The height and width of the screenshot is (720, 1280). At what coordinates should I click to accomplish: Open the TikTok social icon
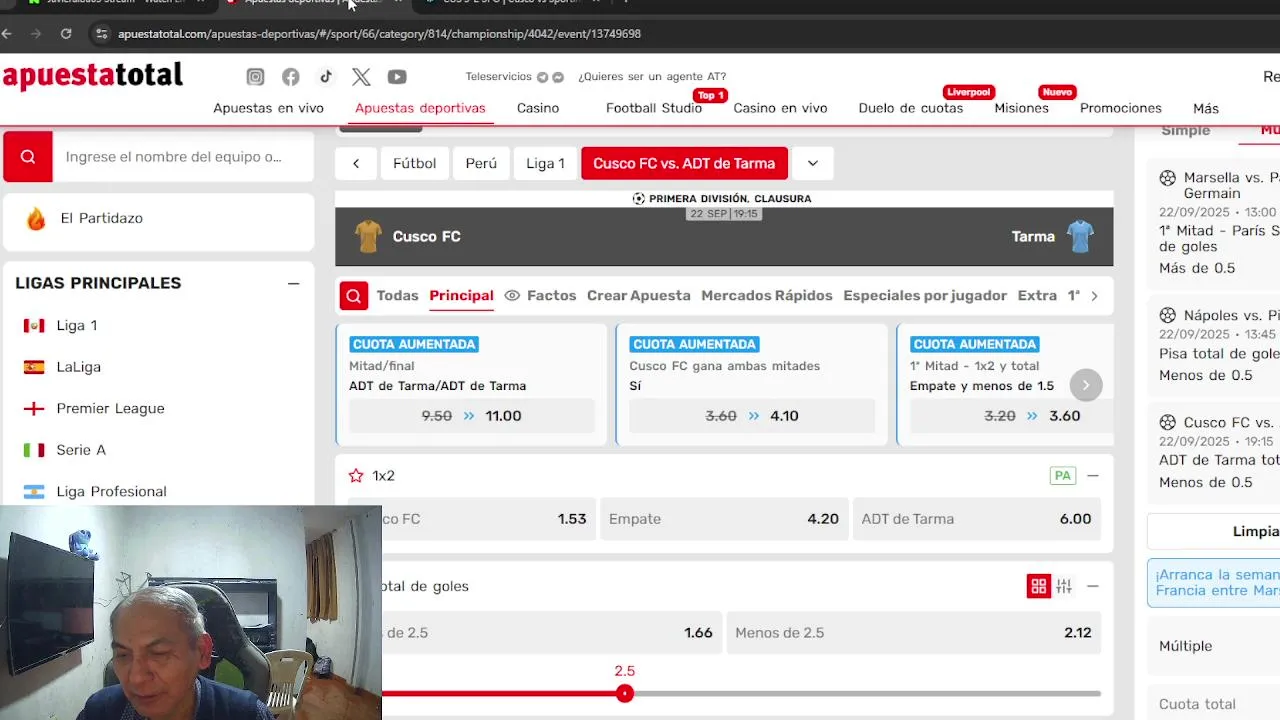tap(326, 77)
